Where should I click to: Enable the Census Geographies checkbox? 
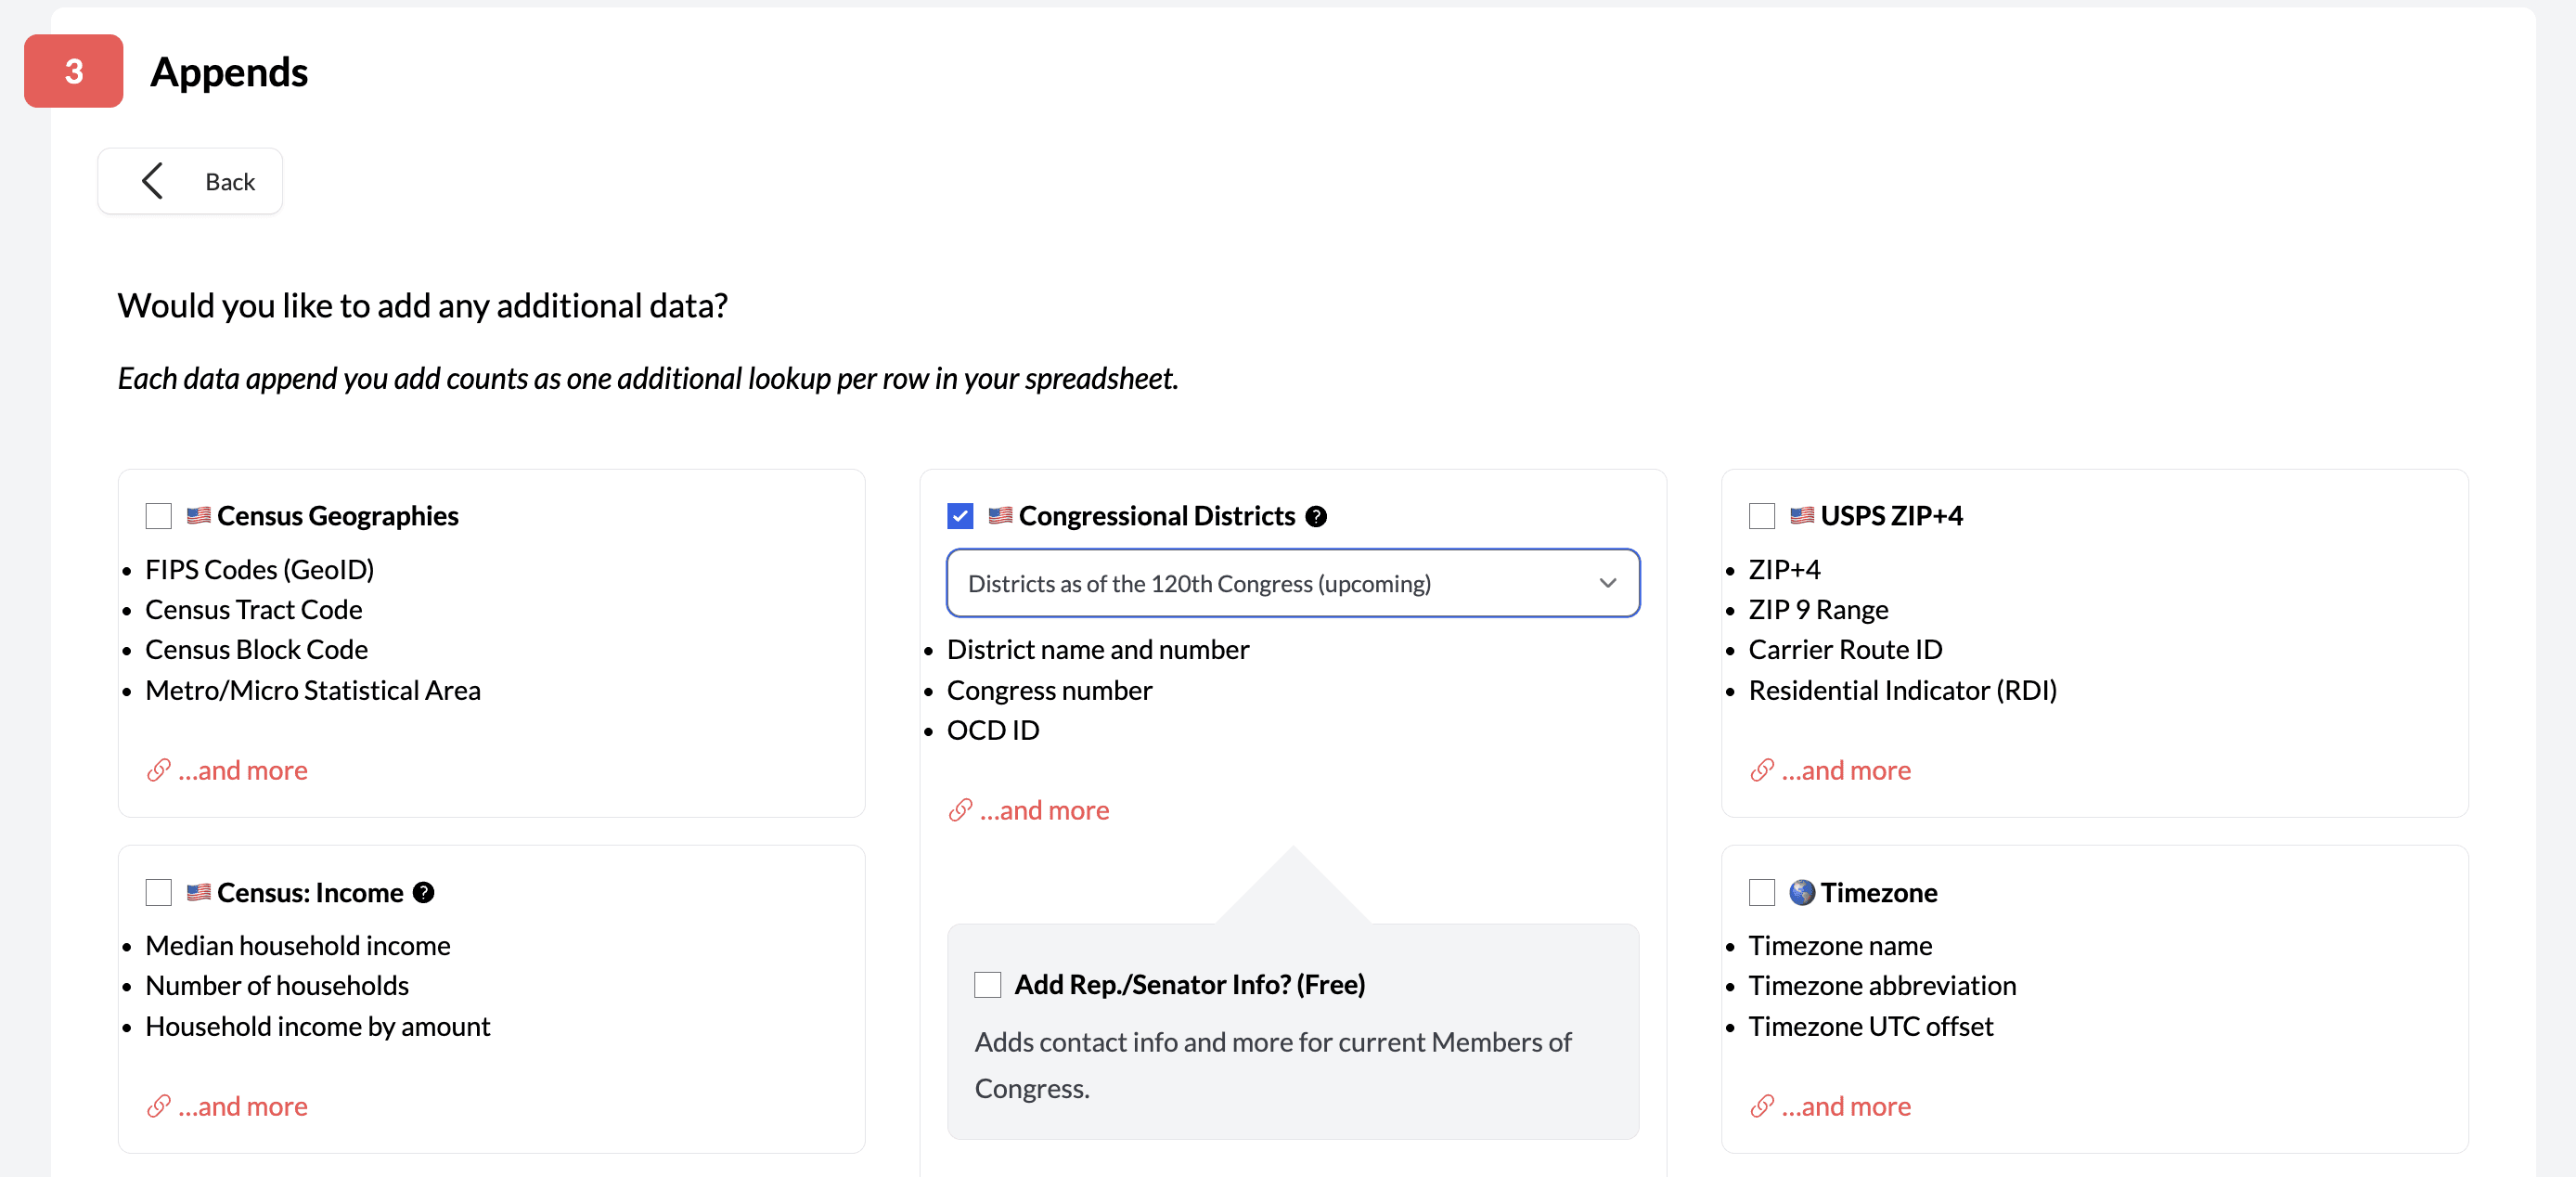pos(158,516)
